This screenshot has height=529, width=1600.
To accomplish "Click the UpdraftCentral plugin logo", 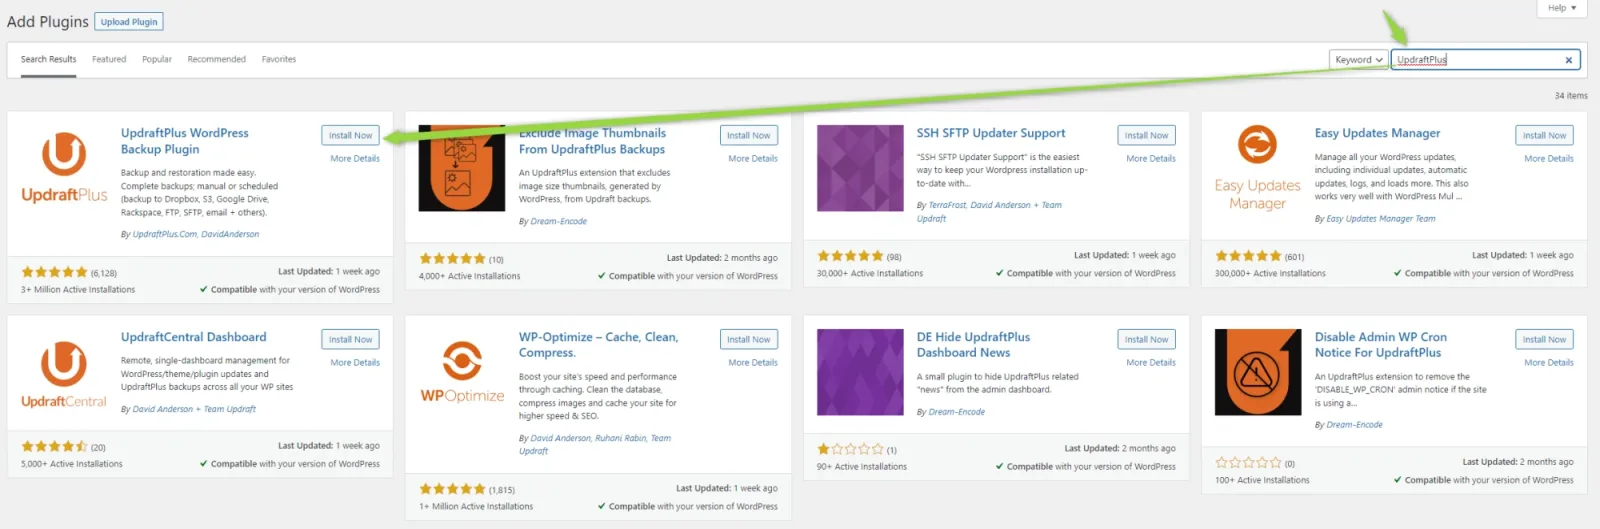I will pyautogui.click(x=64, y=373).
